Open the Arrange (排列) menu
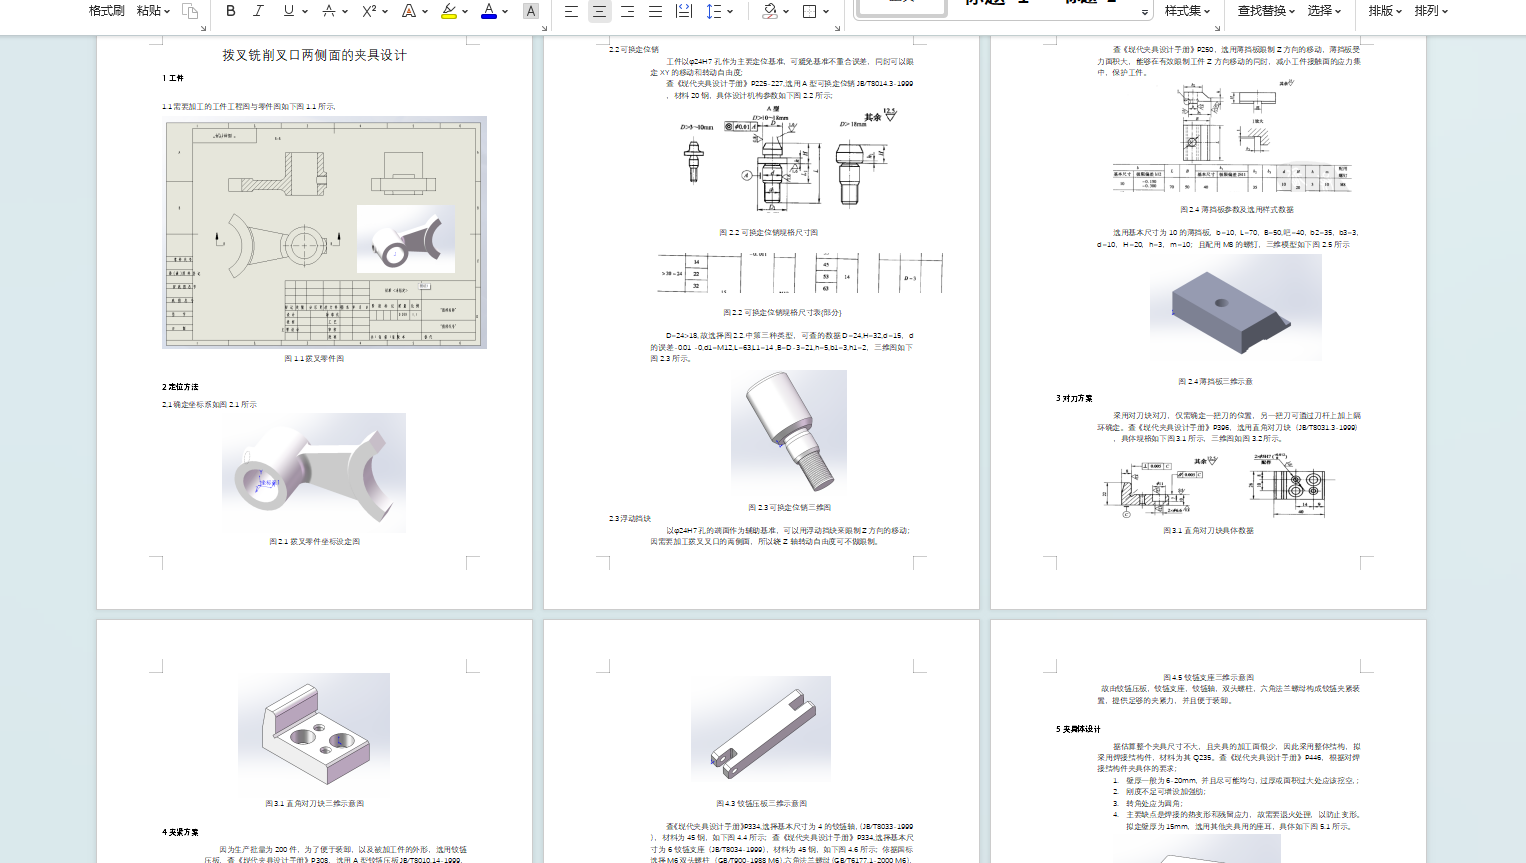The image size is (1526, 863). (1431, 11)
